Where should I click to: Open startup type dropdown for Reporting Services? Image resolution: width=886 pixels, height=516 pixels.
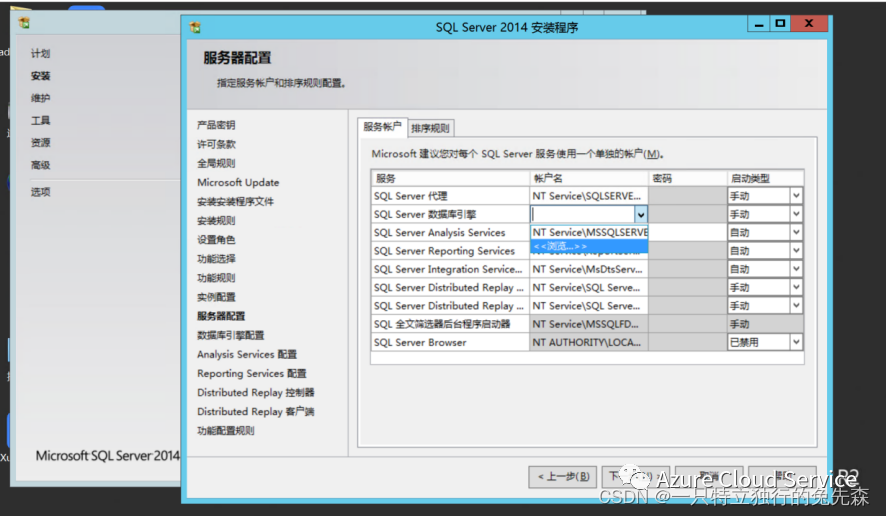click(796, 251)
